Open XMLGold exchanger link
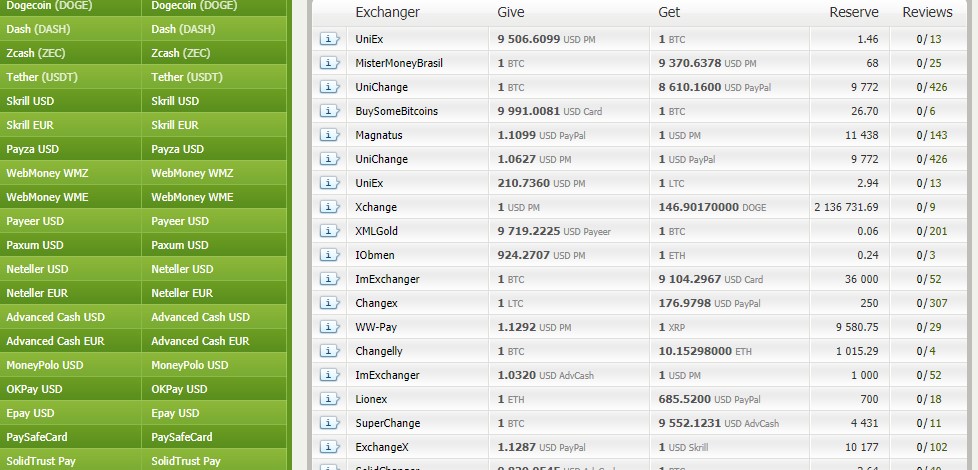This screenshot has height=470, width=978. click(377, 231)
